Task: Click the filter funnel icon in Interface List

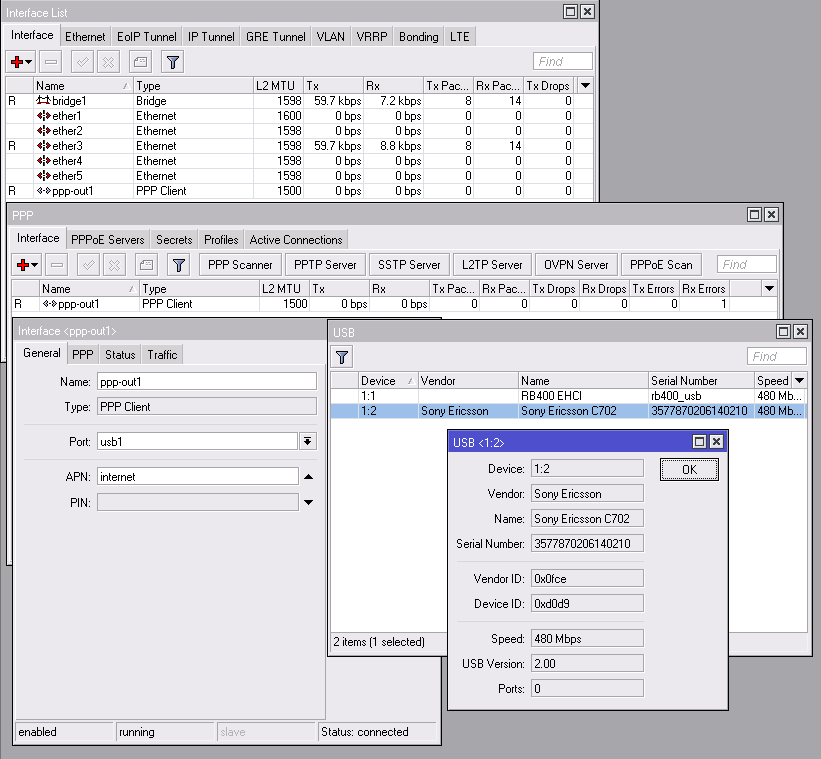Action: pyautogui.click(x=173, y=62)
